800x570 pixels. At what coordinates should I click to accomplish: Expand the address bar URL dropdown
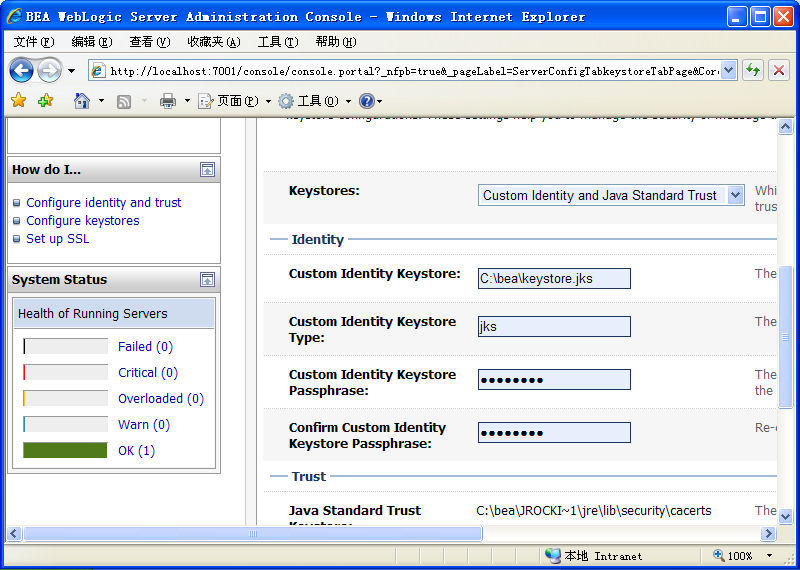coord(728,70)
